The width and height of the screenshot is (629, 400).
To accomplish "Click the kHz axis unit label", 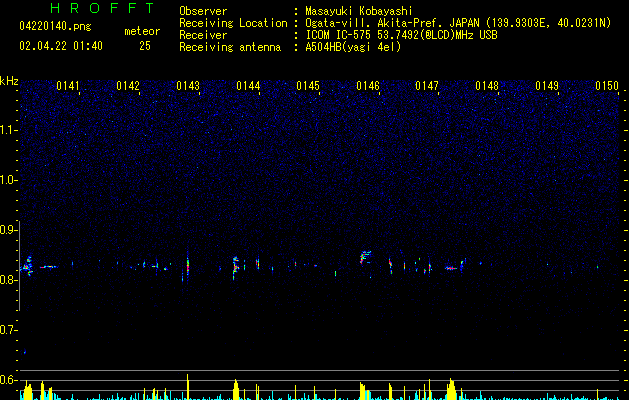I will pos(9,81).
